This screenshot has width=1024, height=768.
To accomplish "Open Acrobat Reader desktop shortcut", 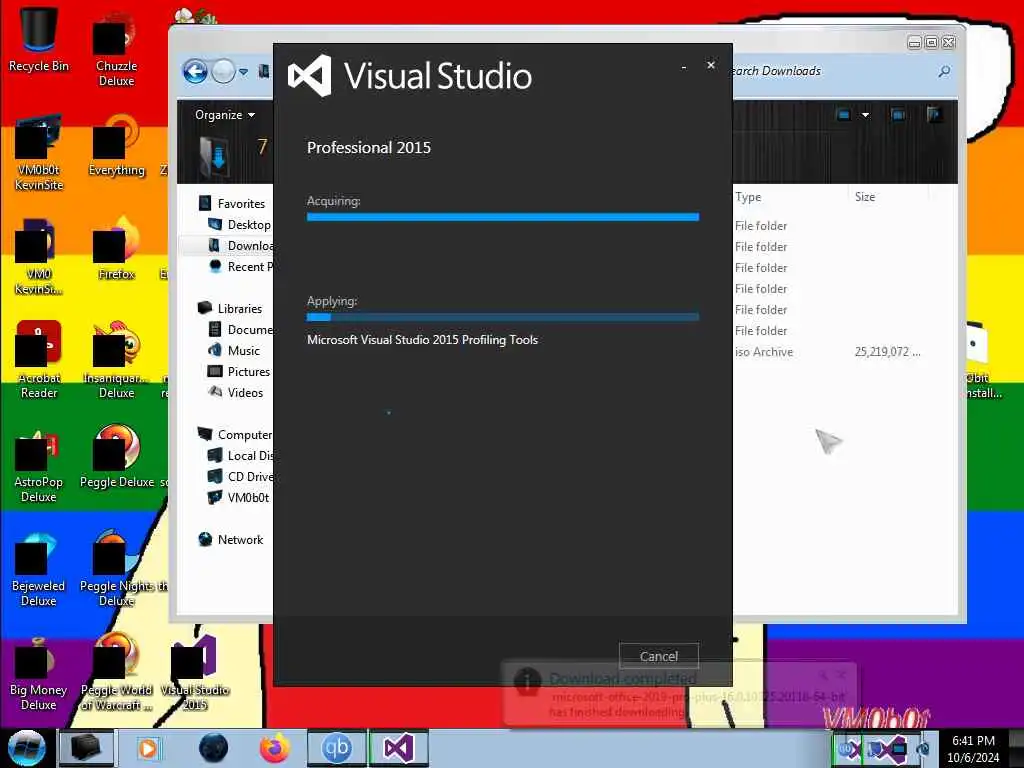I will [39, 360].
